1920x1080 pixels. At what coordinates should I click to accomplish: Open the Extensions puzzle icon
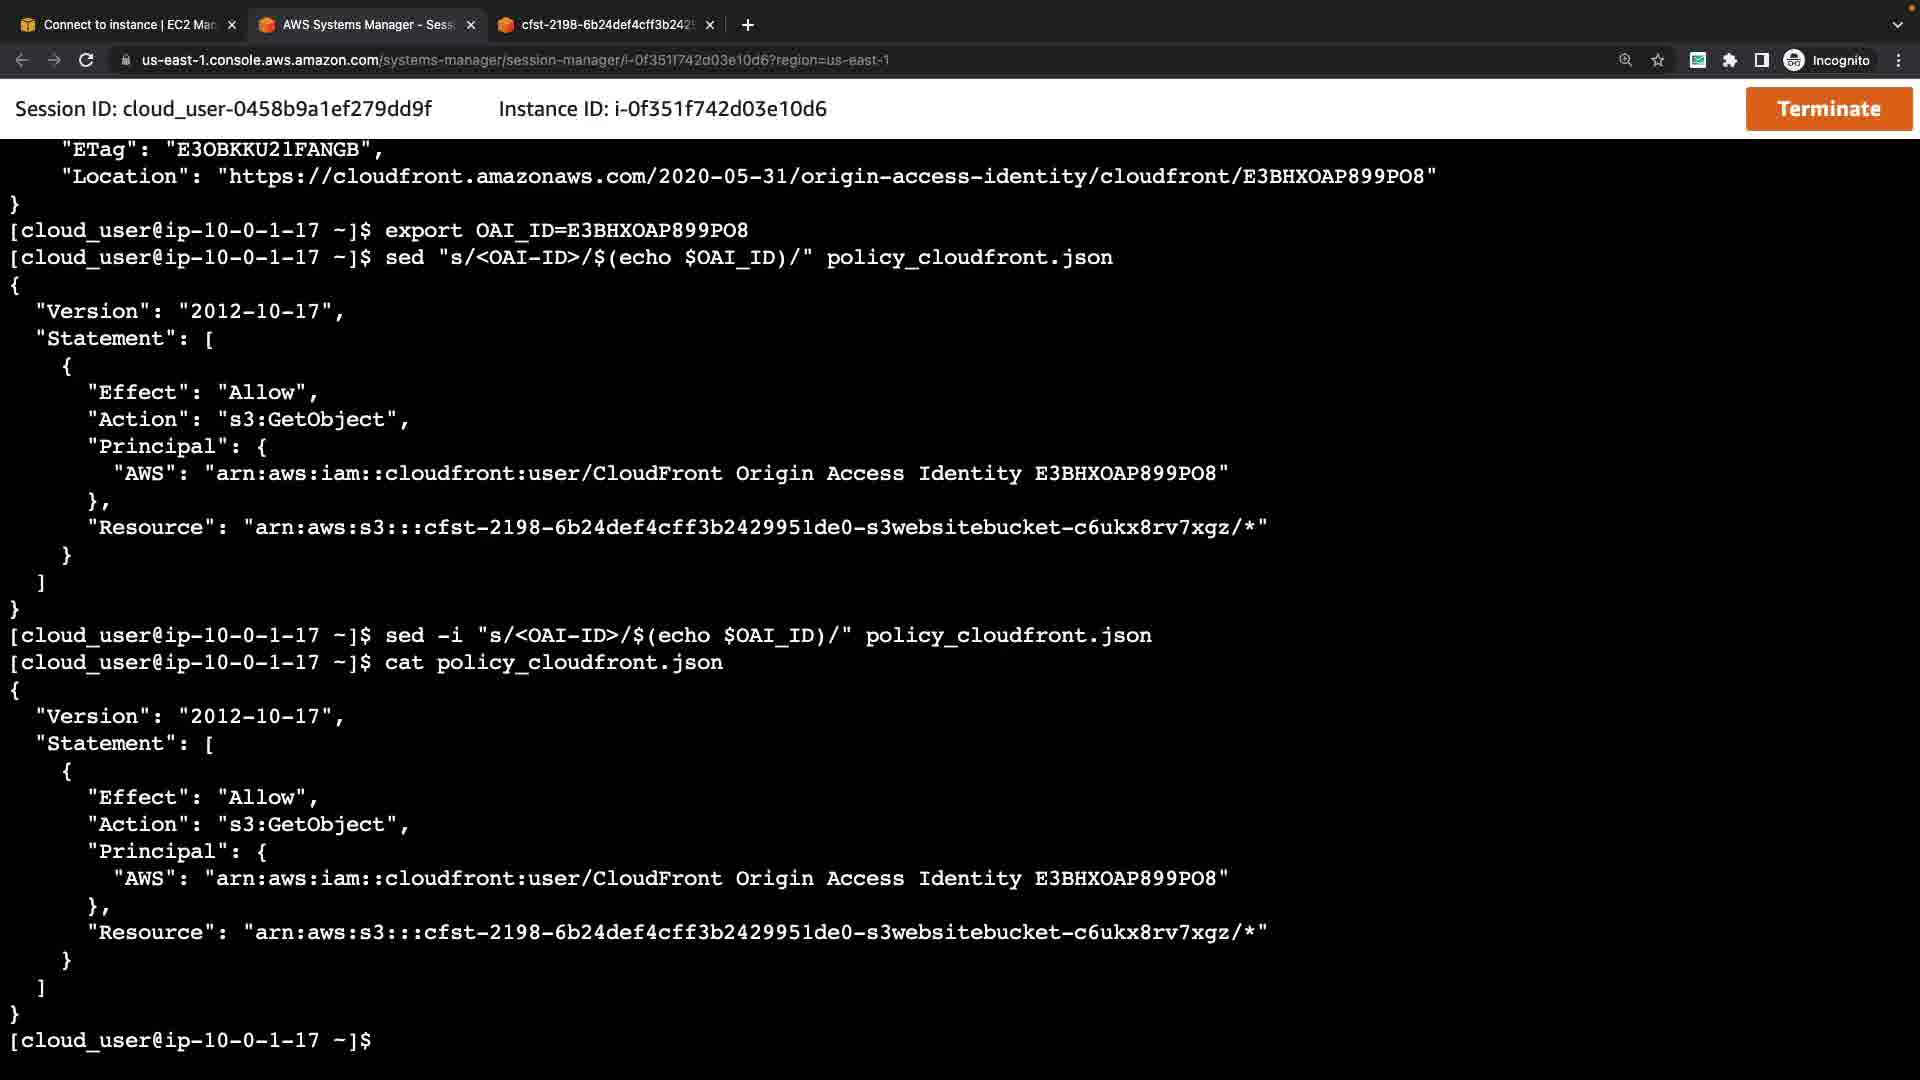tap(1729, 60)
